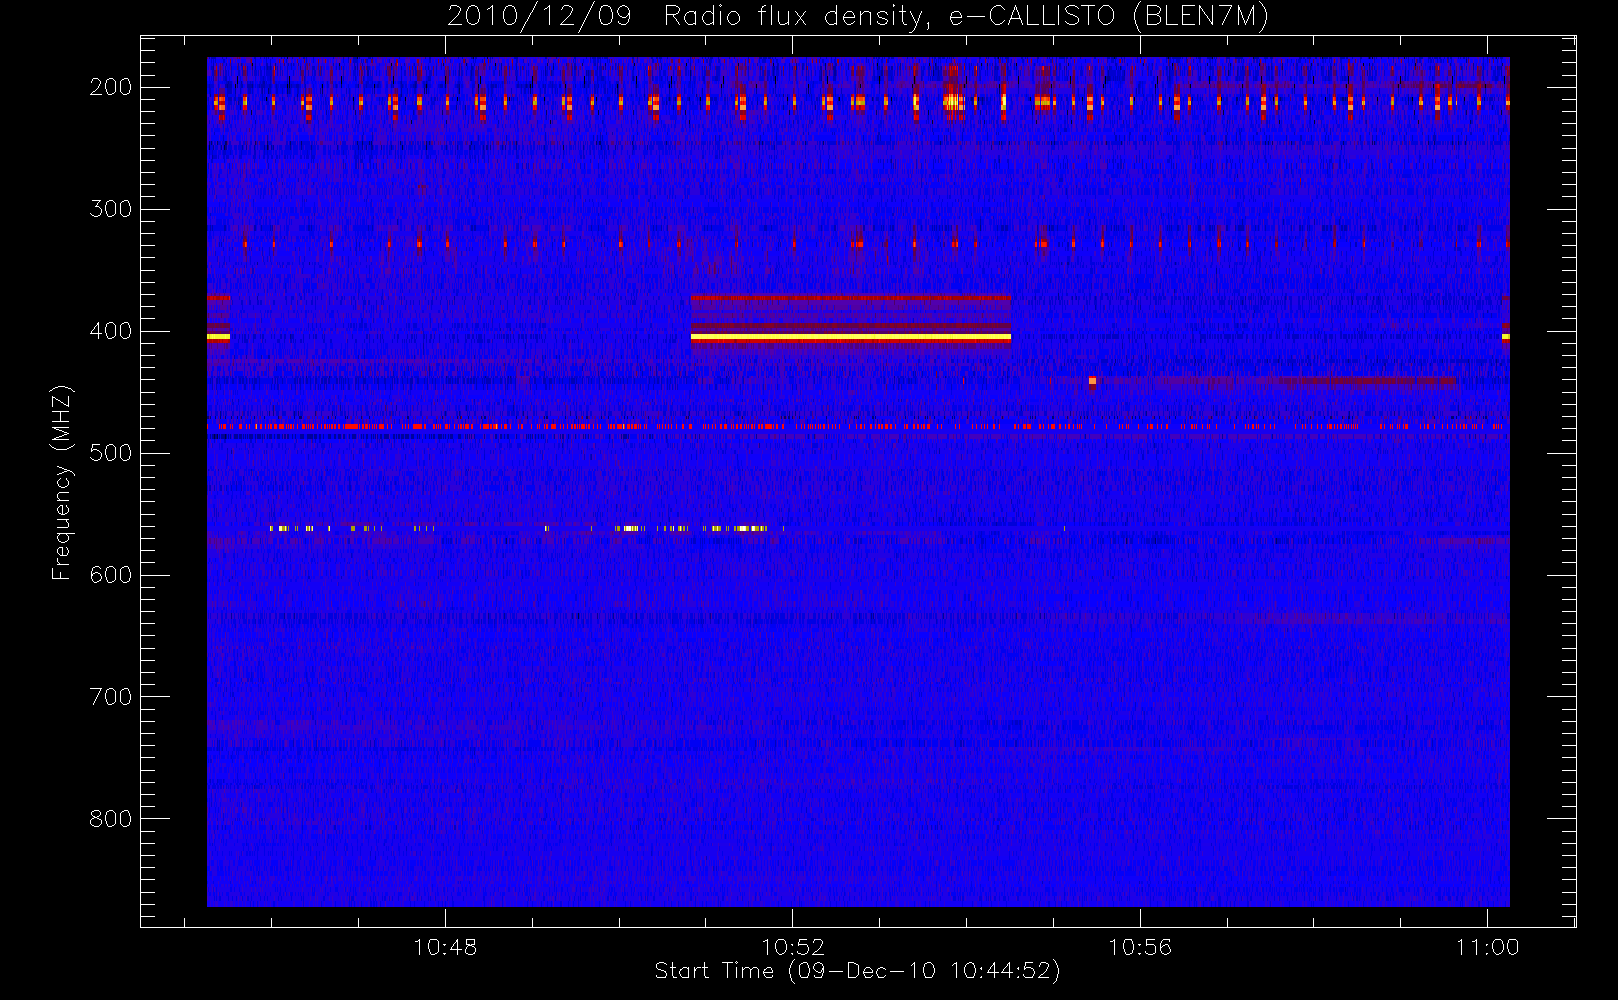Click the 800 frequency tick label
The height and width of the screenshot is (1000, 1618).
pyautogui.click(x=111, y=819)
